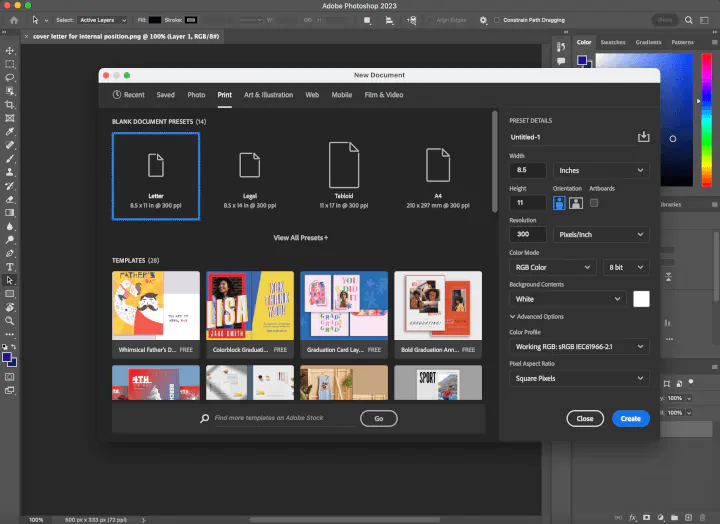720x524 pixels.
Task: Open the Pixels/Inch resolution unit dropdown
Action: [601, 234]
